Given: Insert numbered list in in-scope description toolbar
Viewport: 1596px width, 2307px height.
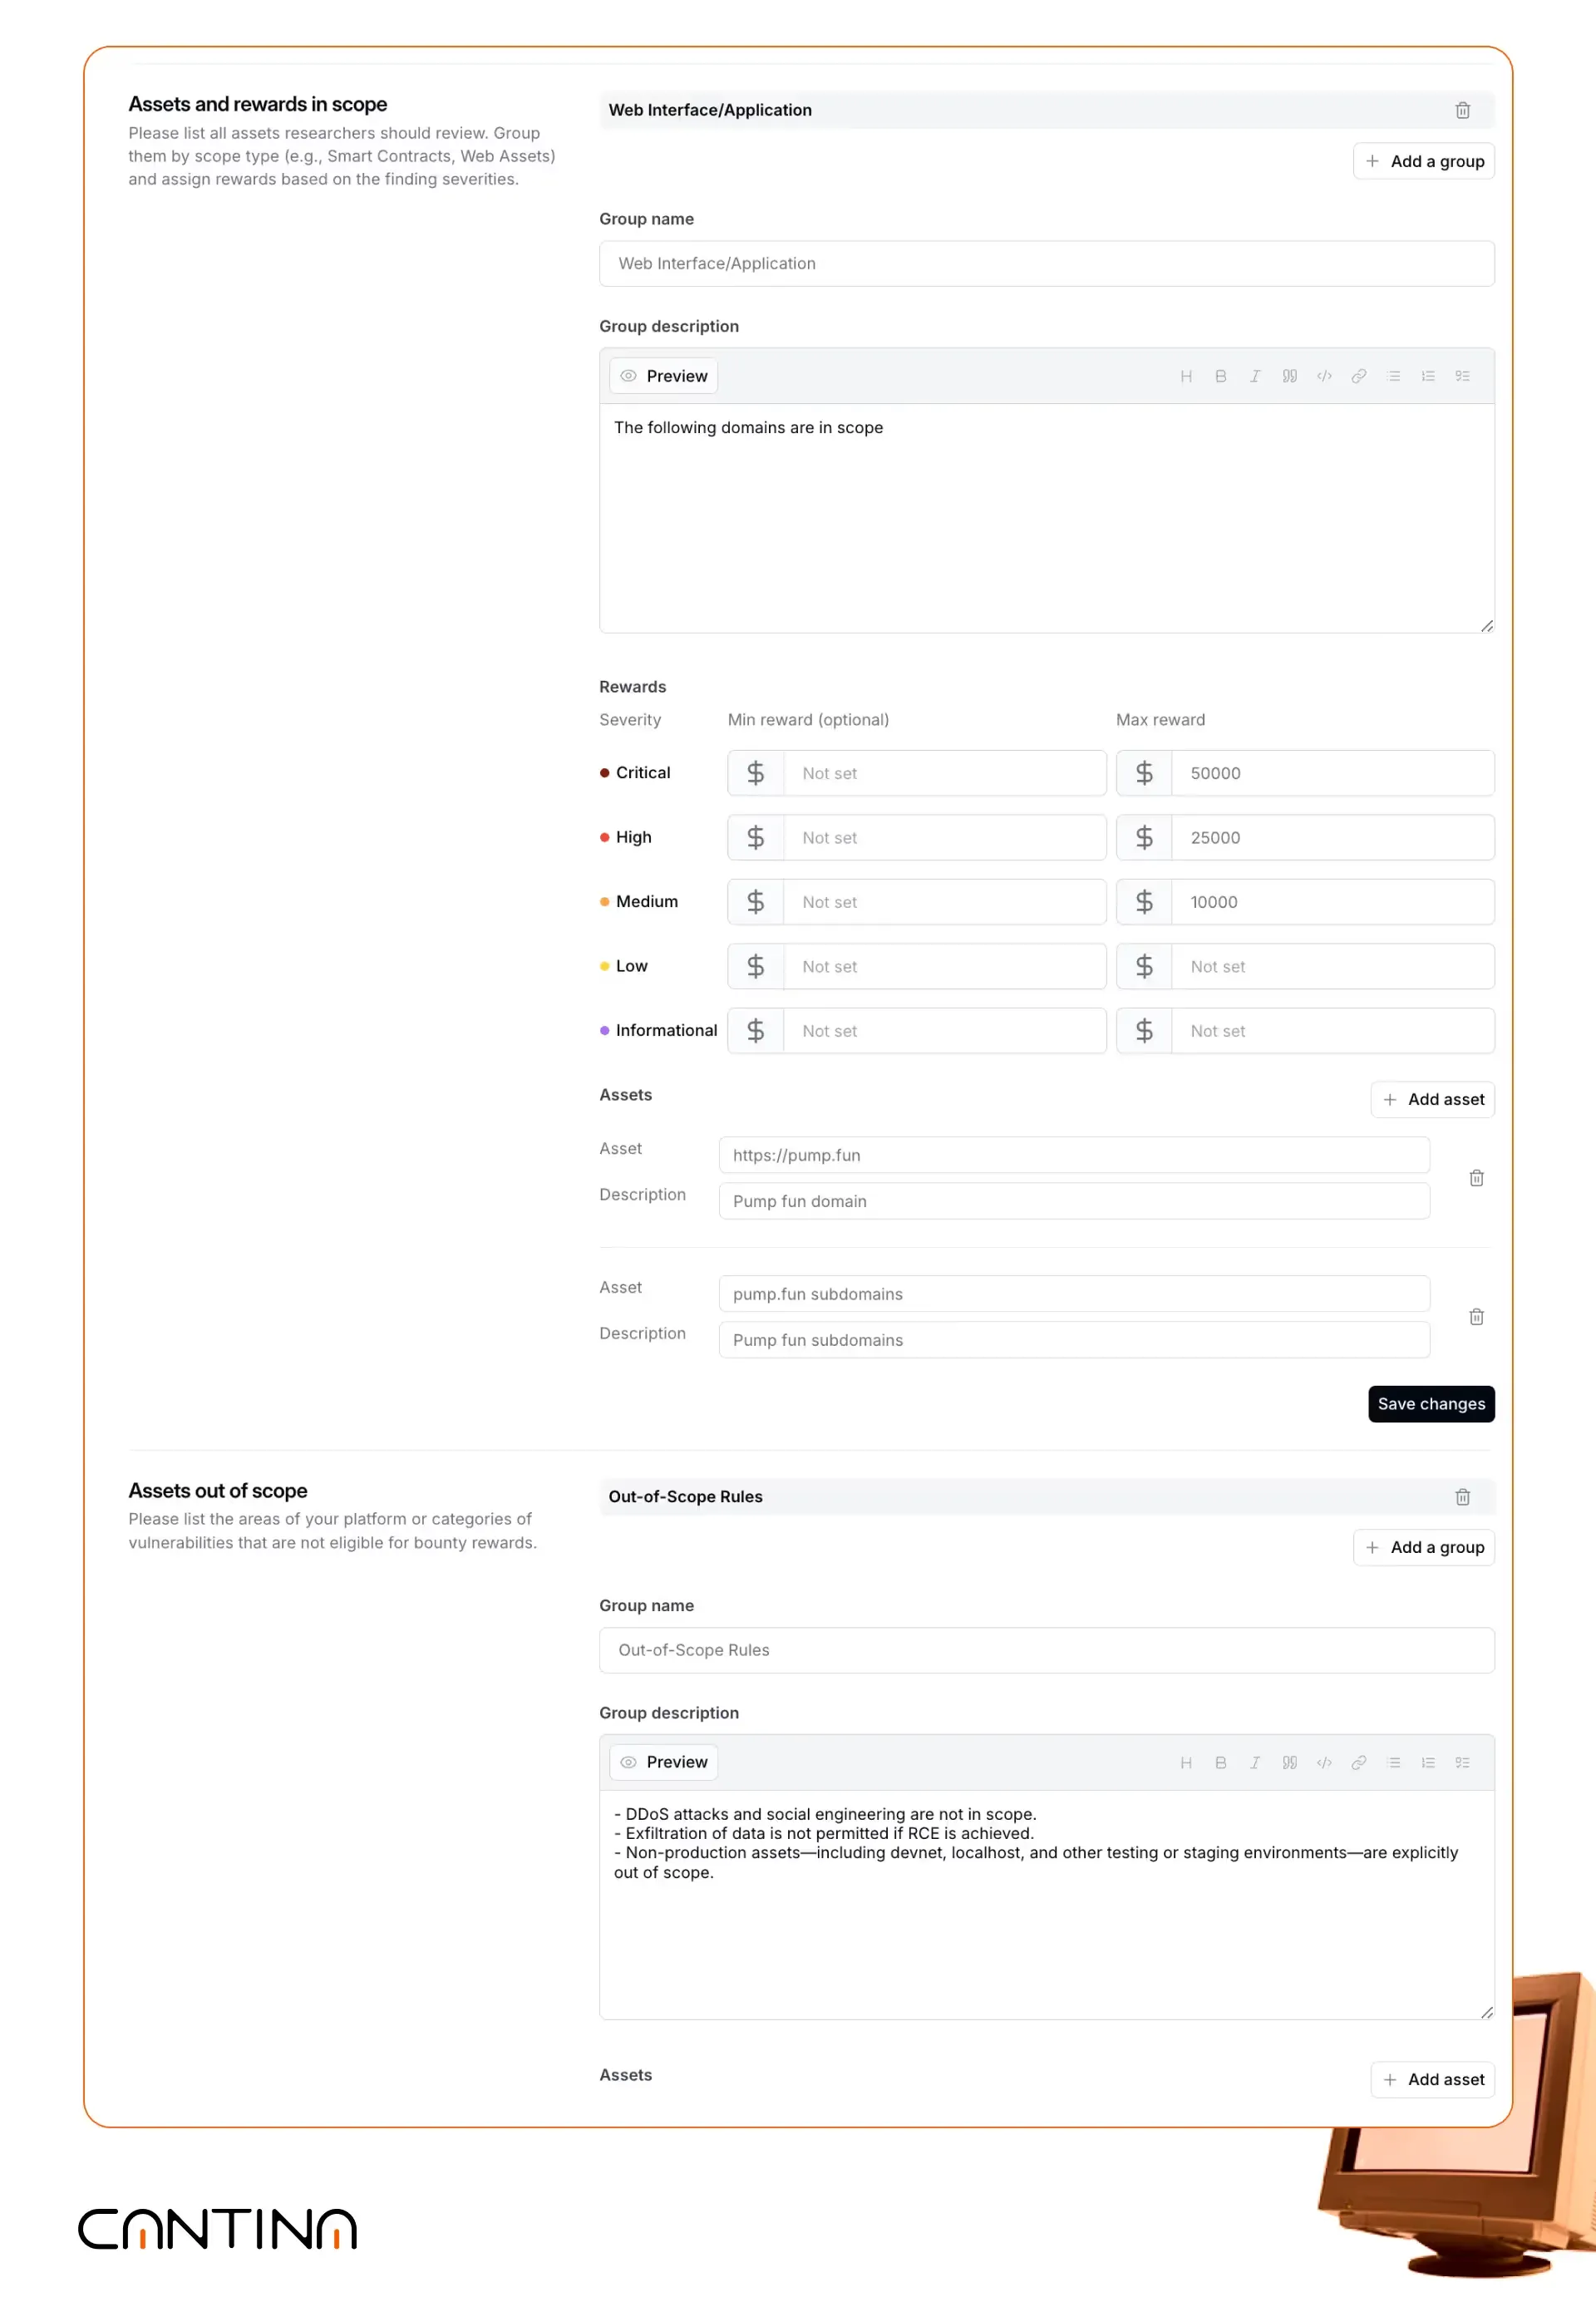Looking at the screenshot, I should (1428, 376).
